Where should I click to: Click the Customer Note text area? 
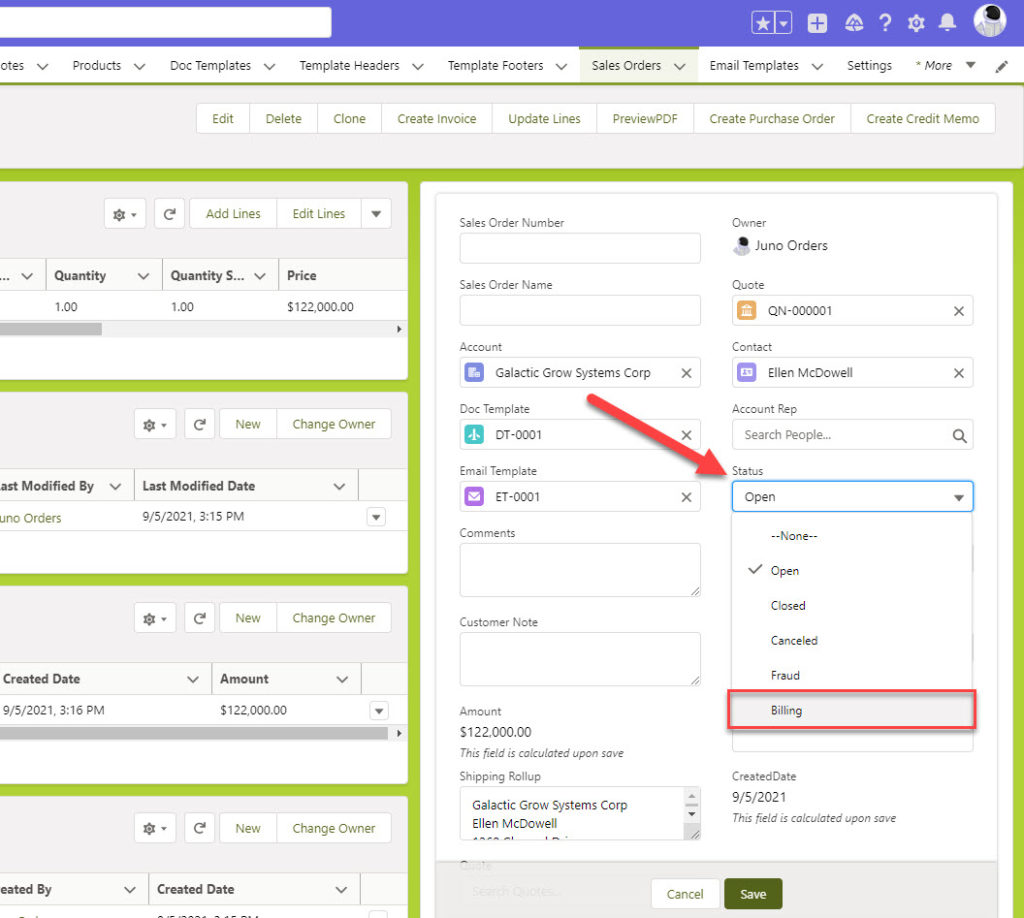click(x=580, y=659)
